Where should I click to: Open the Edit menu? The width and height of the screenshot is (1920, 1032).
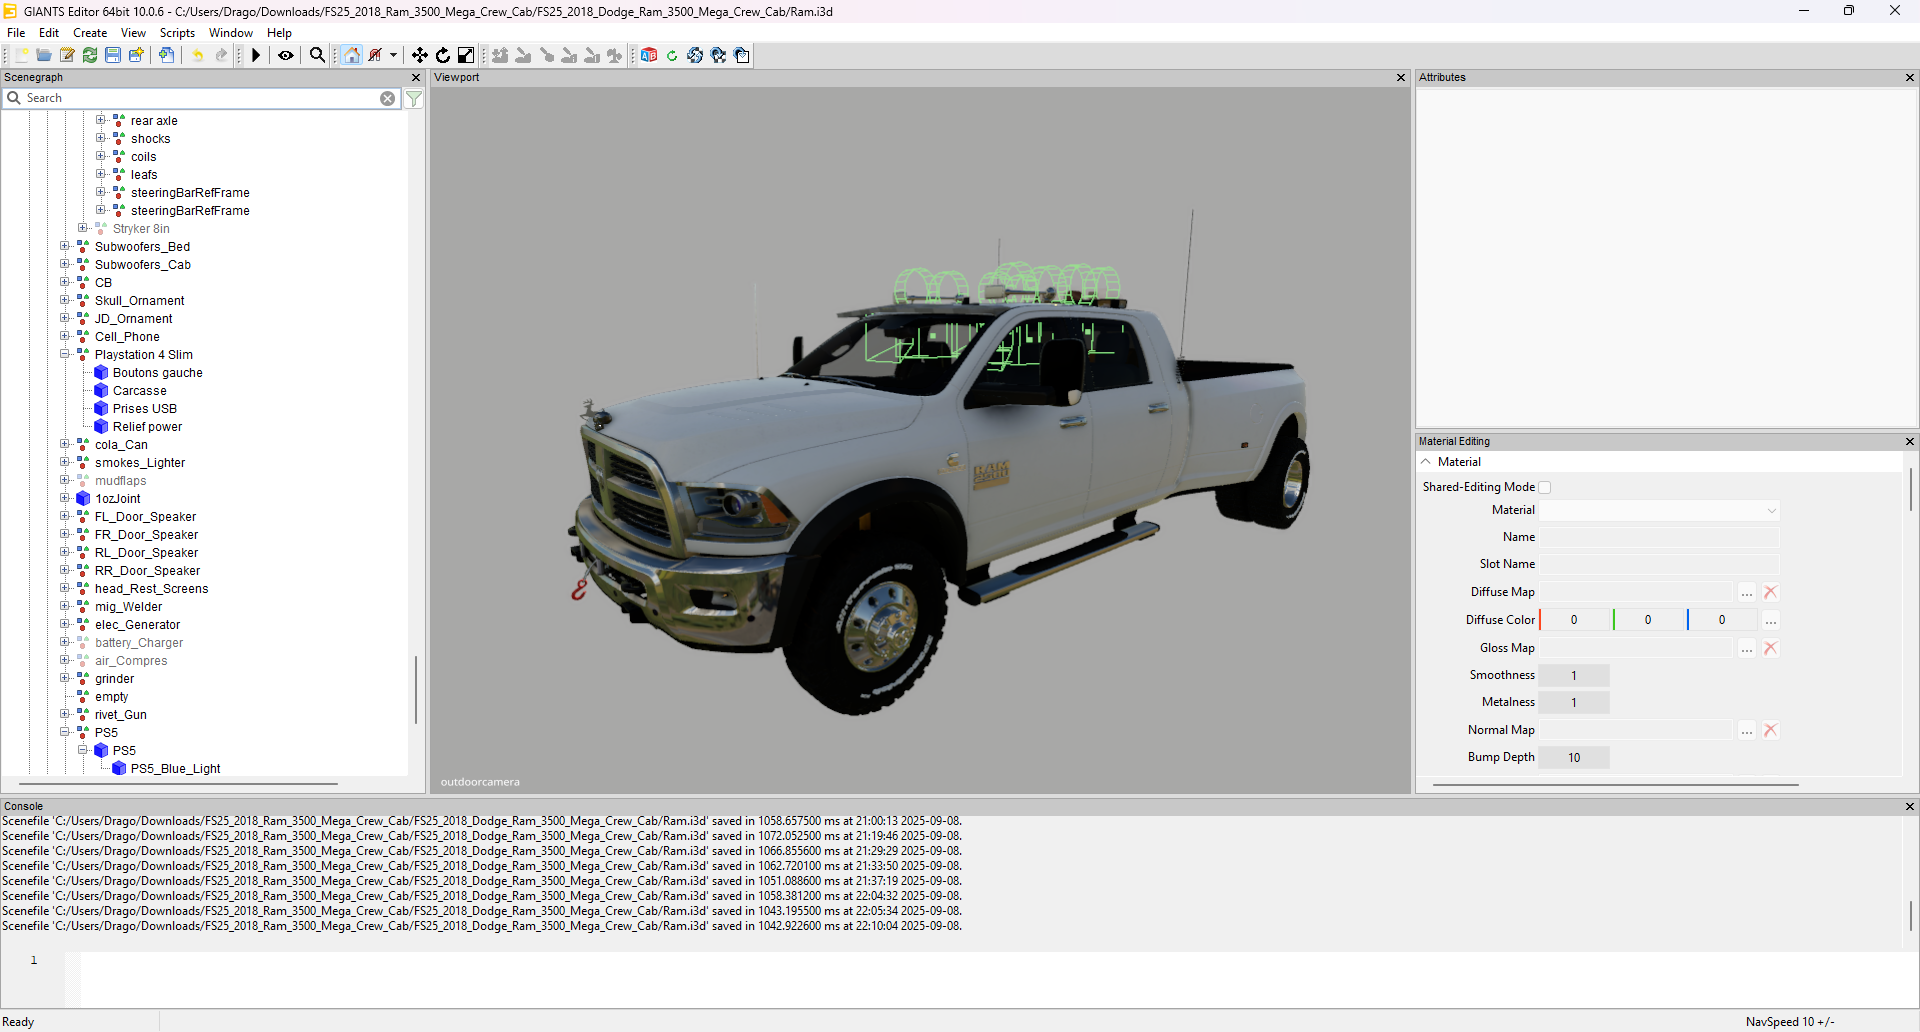[x=49, y=33]
